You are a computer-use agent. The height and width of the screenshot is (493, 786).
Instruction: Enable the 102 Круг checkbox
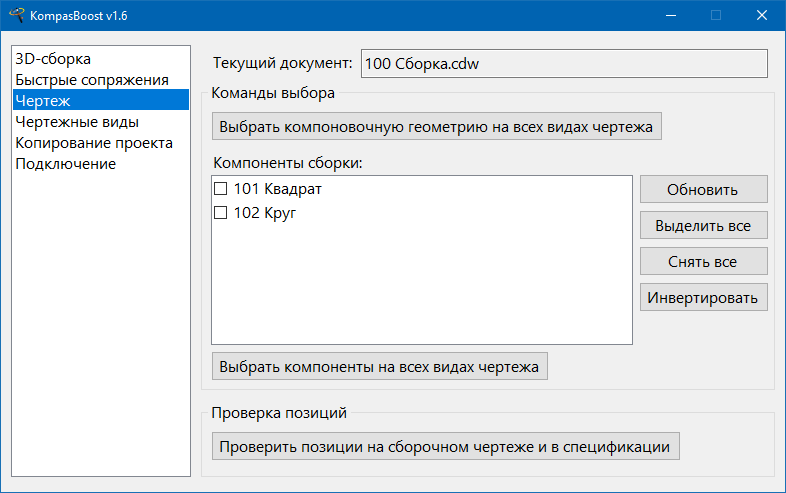coord(221,213)
